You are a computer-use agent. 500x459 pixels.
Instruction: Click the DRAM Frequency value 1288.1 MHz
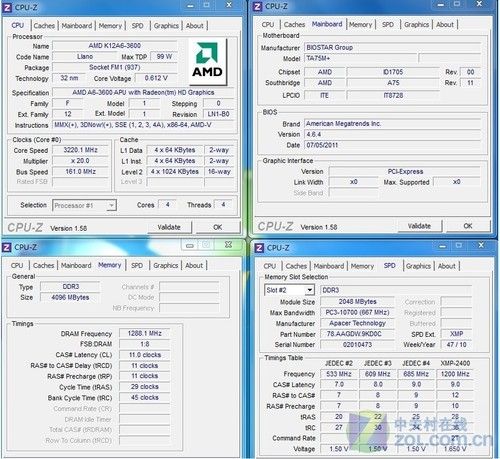[x=144, y=333]
